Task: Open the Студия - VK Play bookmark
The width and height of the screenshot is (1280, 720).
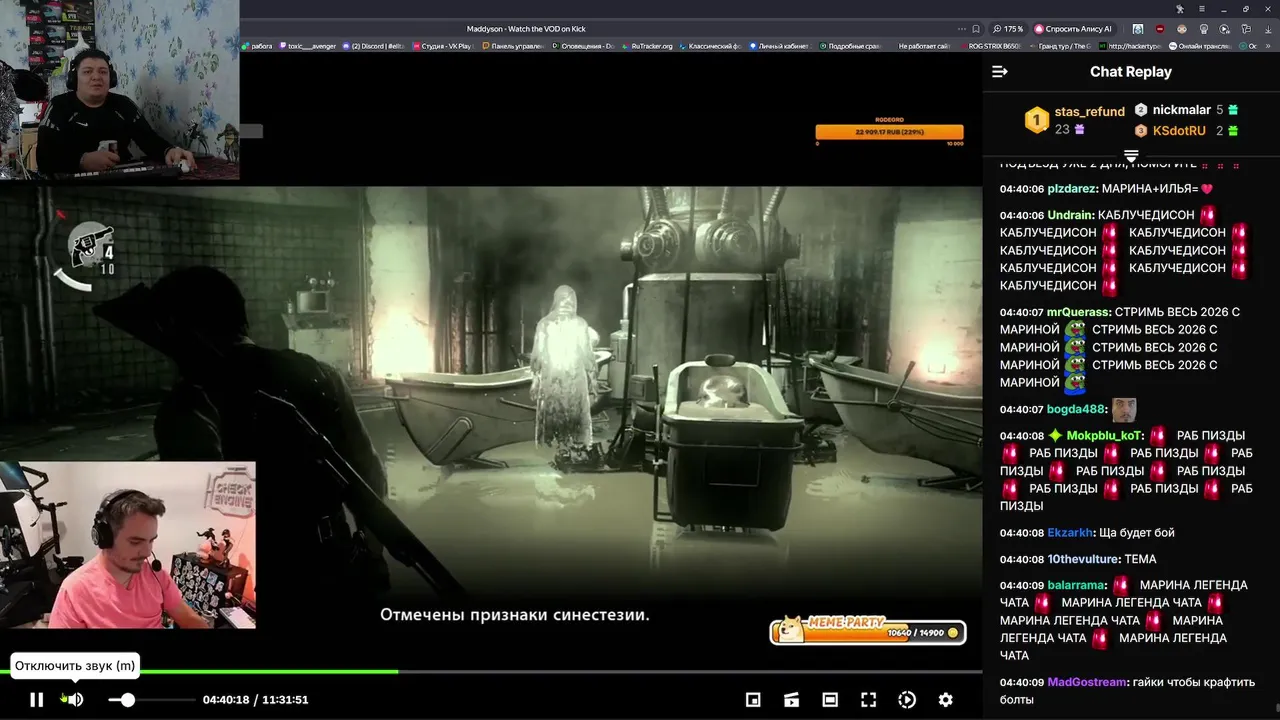Action: (x=442, y=46)
